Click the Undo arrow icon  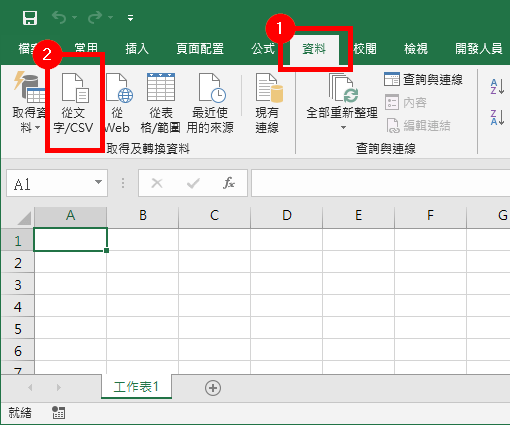(x=59, y=17)
